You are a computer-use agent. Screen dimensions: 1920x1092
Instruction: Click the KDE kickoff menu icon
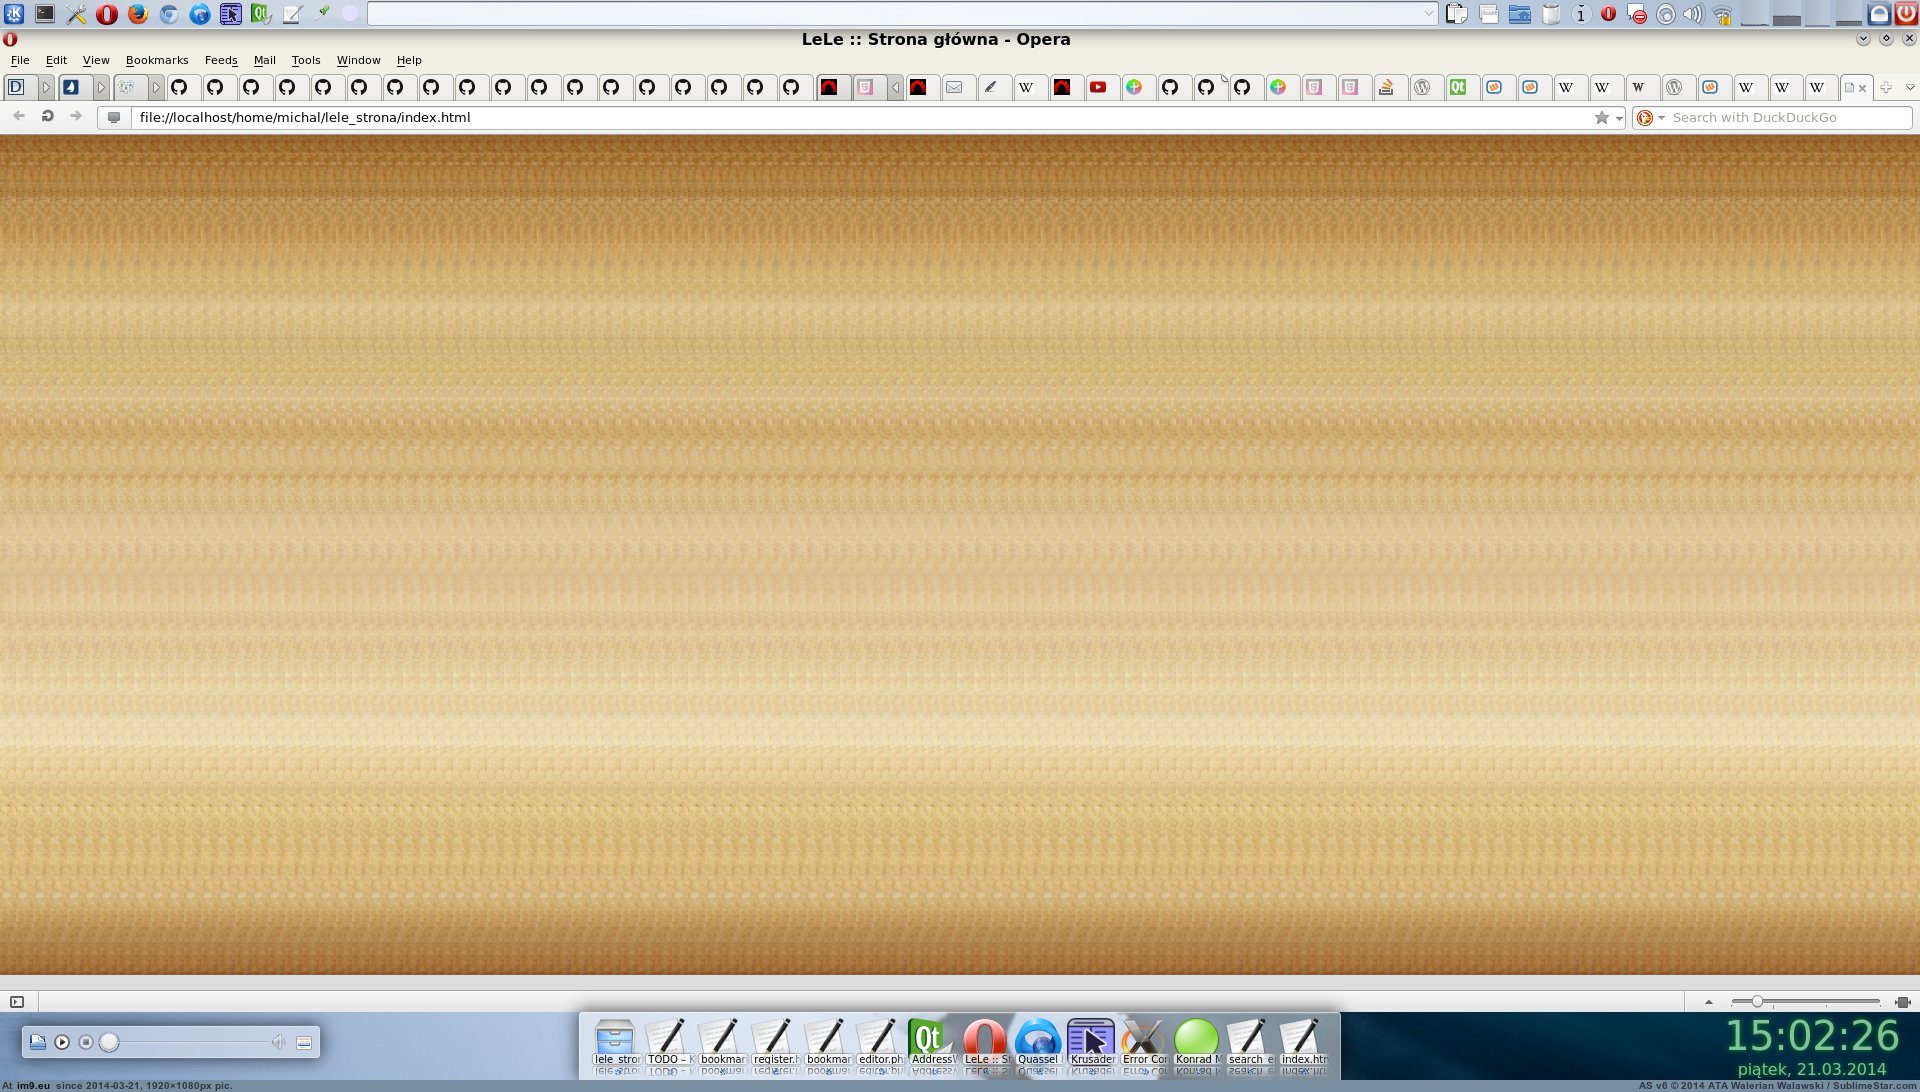14,14
